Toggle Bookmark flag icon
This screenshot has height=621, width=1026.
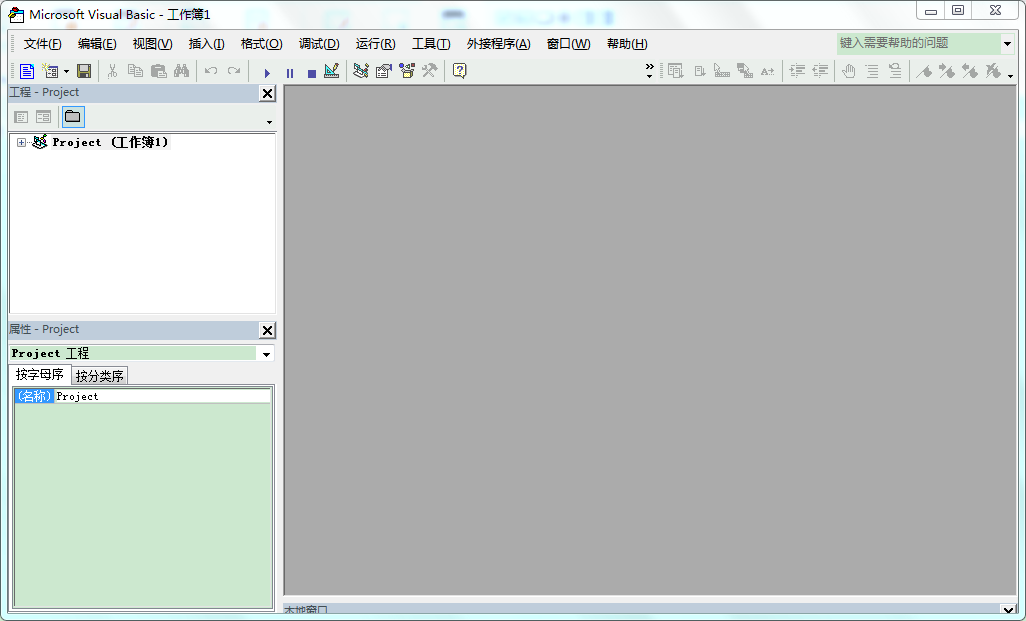pyautogui.click(x=924, y=71)
